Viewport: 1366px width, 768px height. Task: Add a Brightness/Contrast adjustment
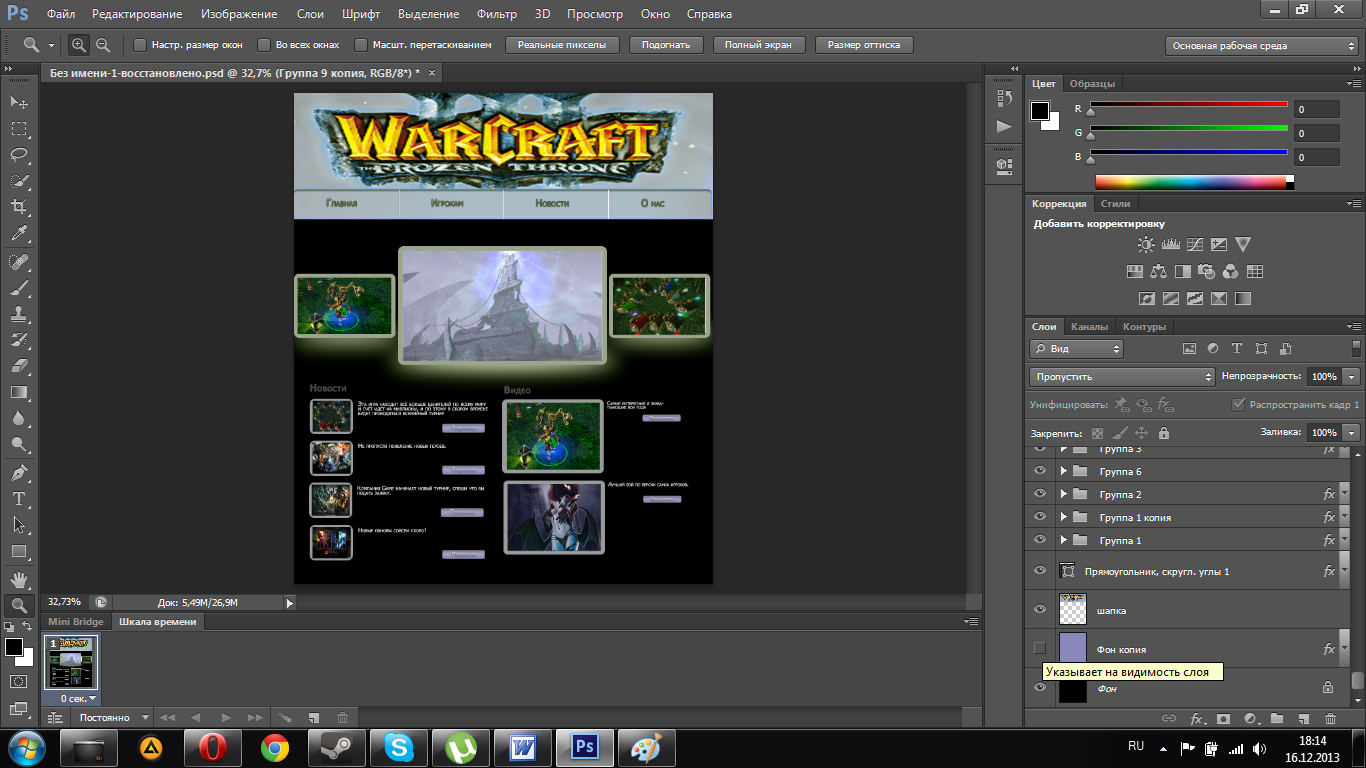1146,244
